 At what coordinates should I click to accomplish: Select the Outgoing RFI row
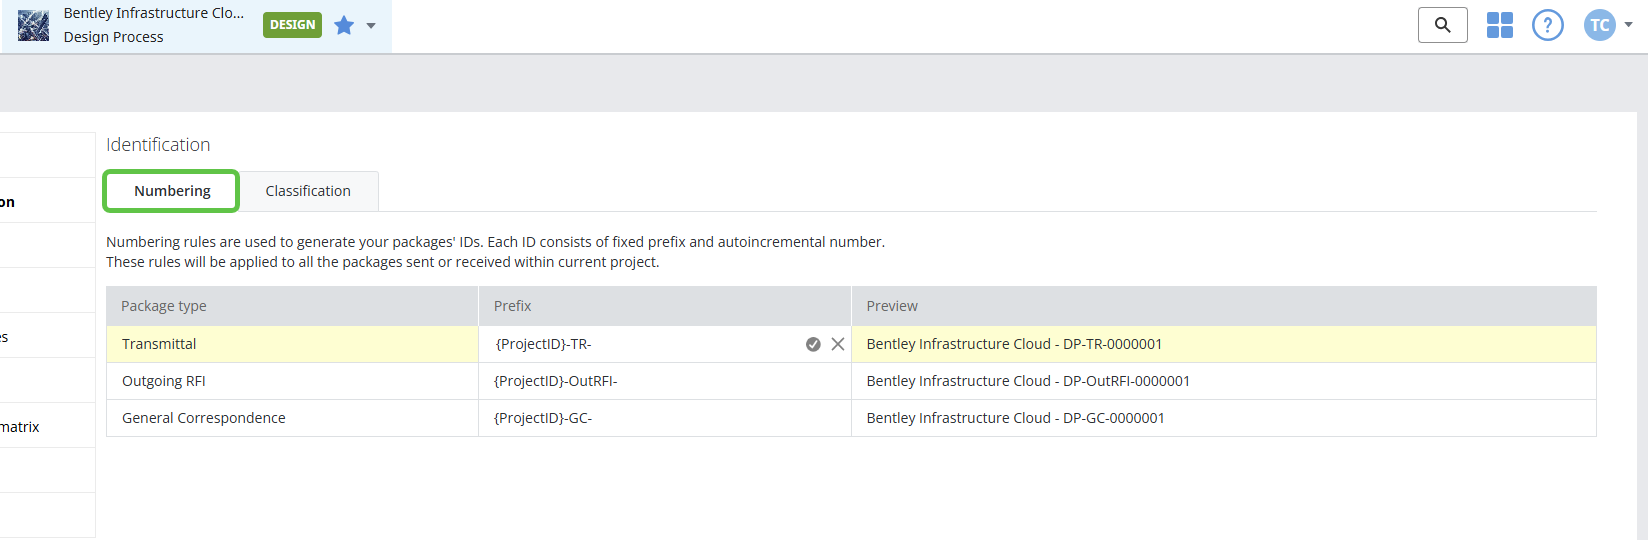click(164, 381)
